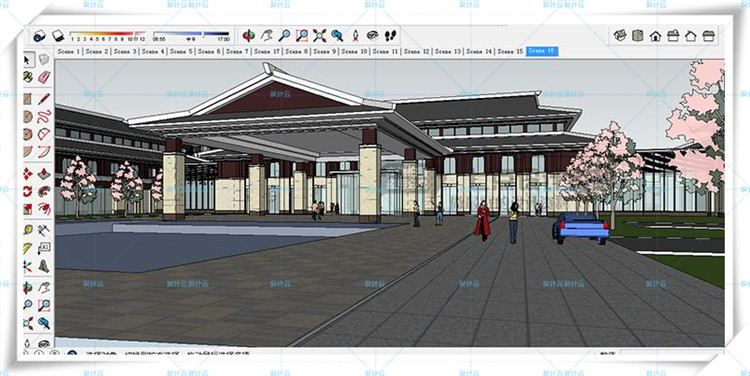Click Zoom Extents in left toolbar
750x376 pixels.
pos(28,323)
